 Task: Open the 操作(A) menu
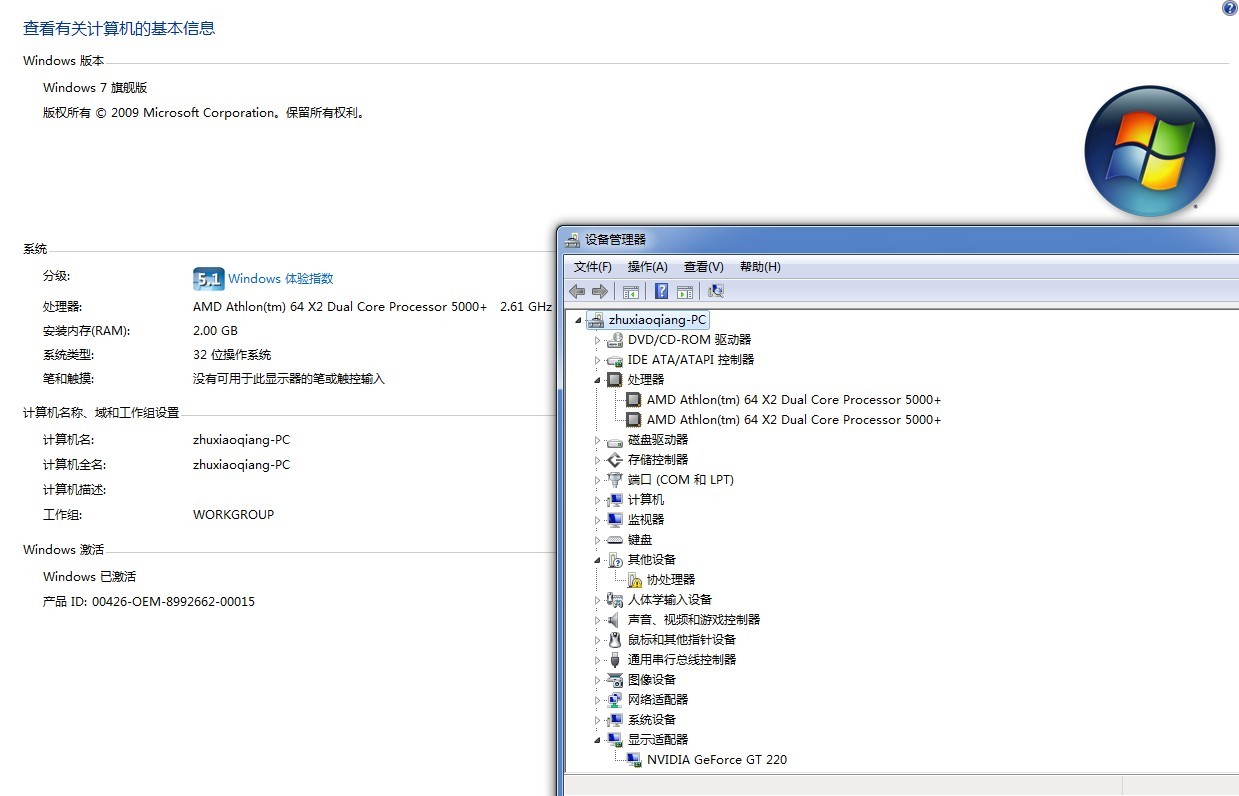pos(647,267)
